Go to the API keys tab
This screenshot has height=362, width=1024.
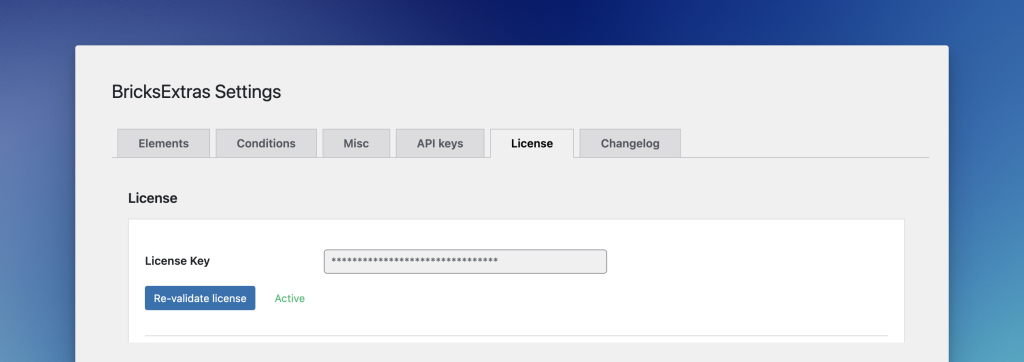[440, 143]
